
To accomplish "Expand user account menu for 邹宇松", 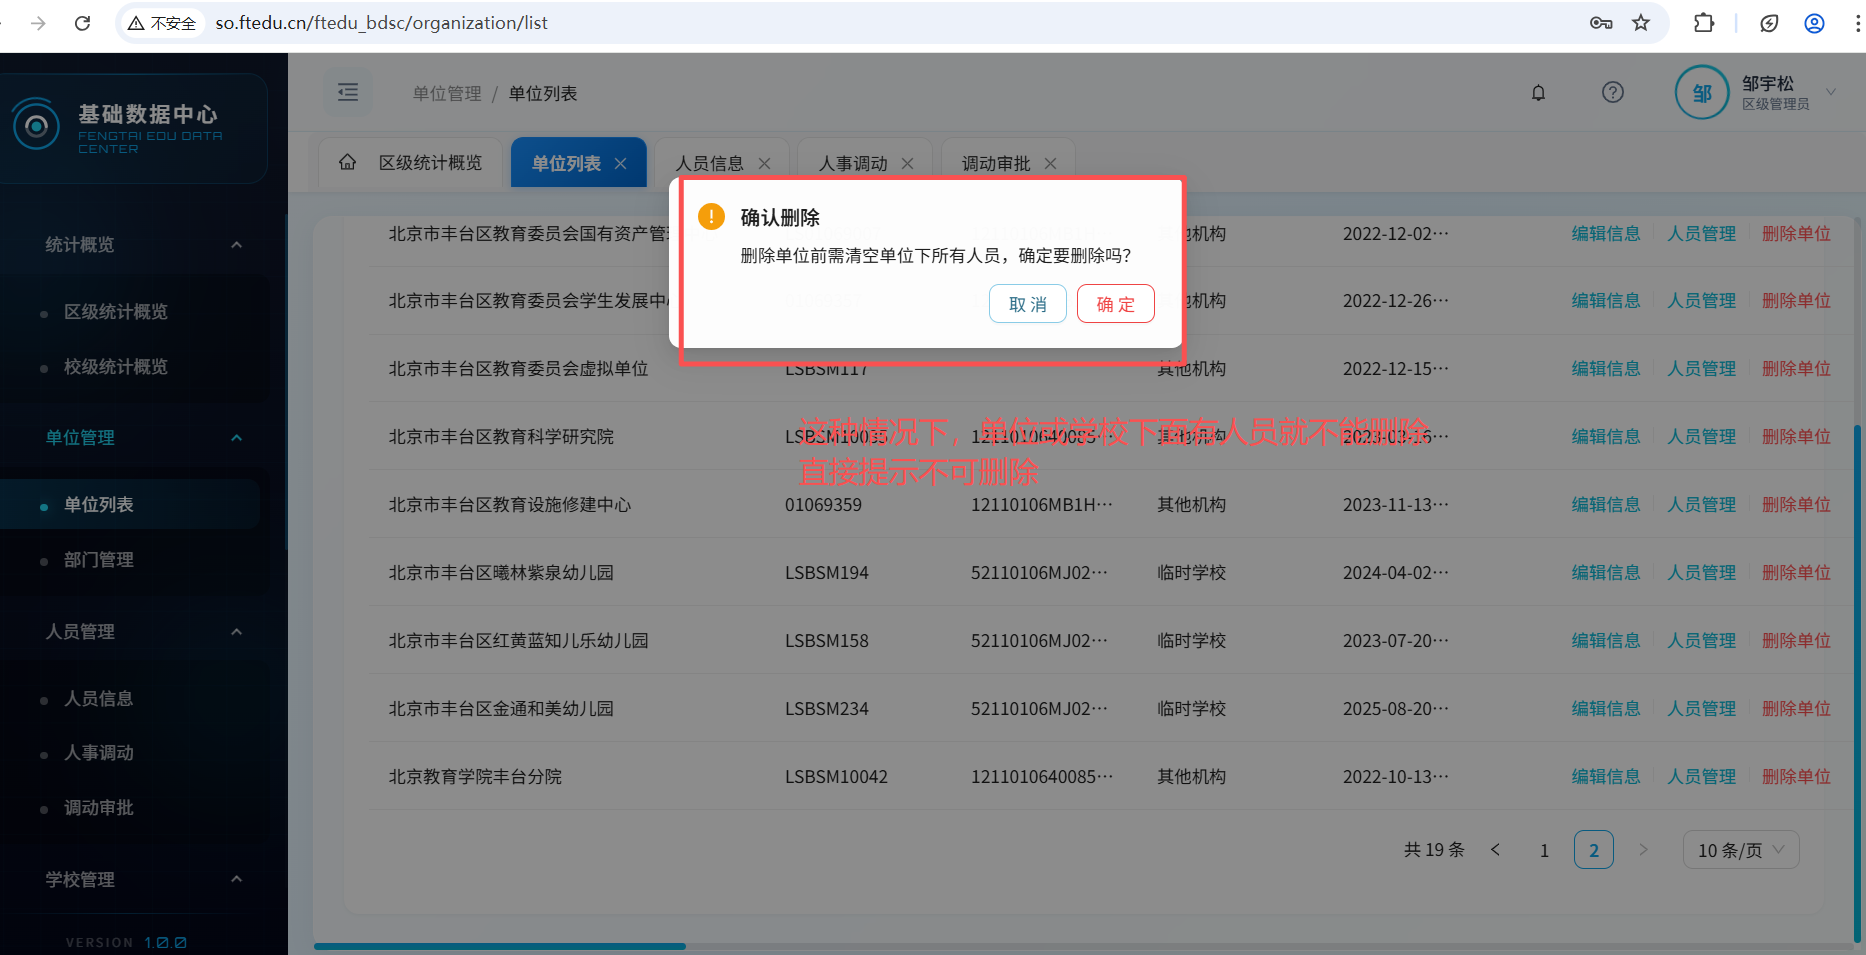I will [1831, 92].
